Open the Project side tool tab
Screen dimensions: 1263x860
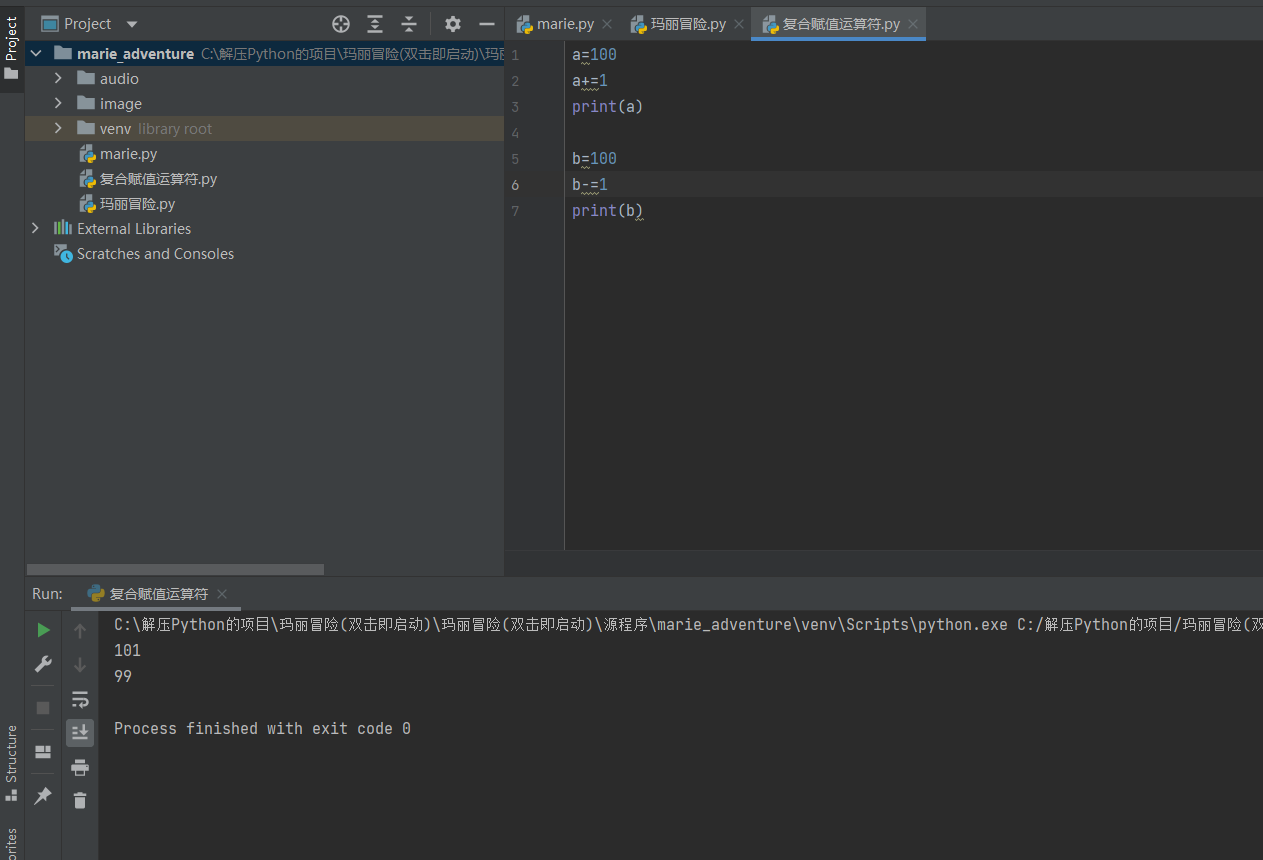[x=12, y=47]
